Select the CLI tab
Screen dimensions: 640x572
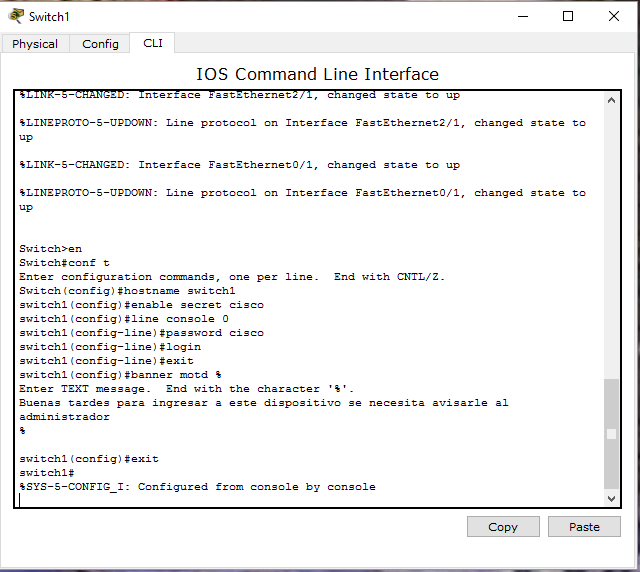tap(153, 43)
